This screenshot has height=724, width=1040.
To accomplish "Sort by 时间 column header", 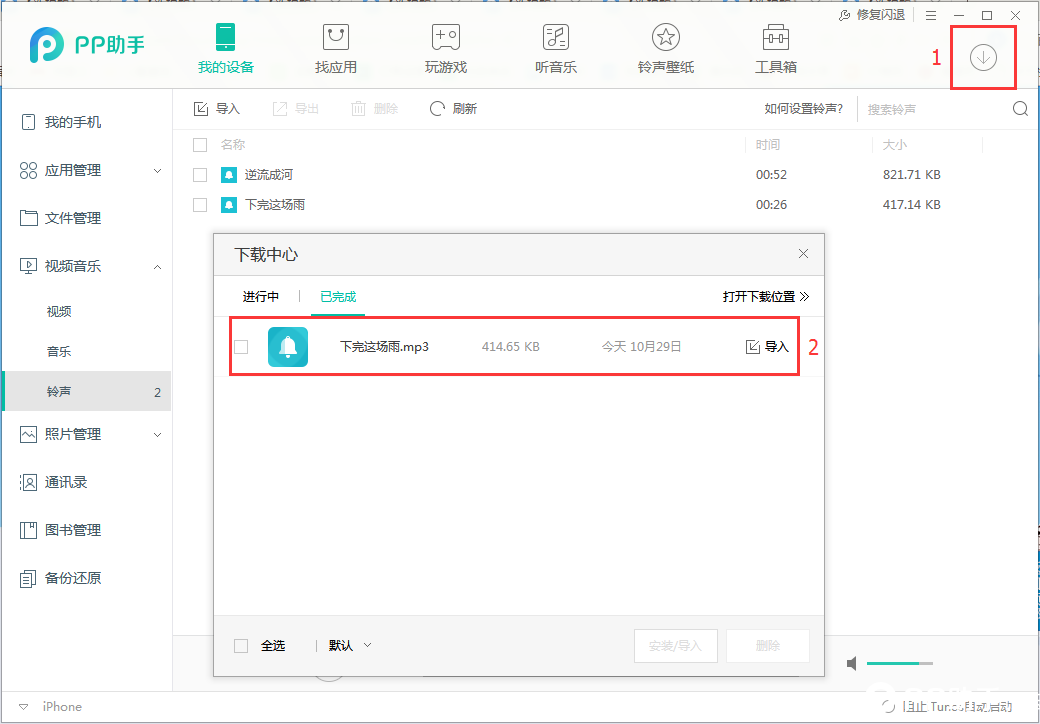I will (767, 145).
